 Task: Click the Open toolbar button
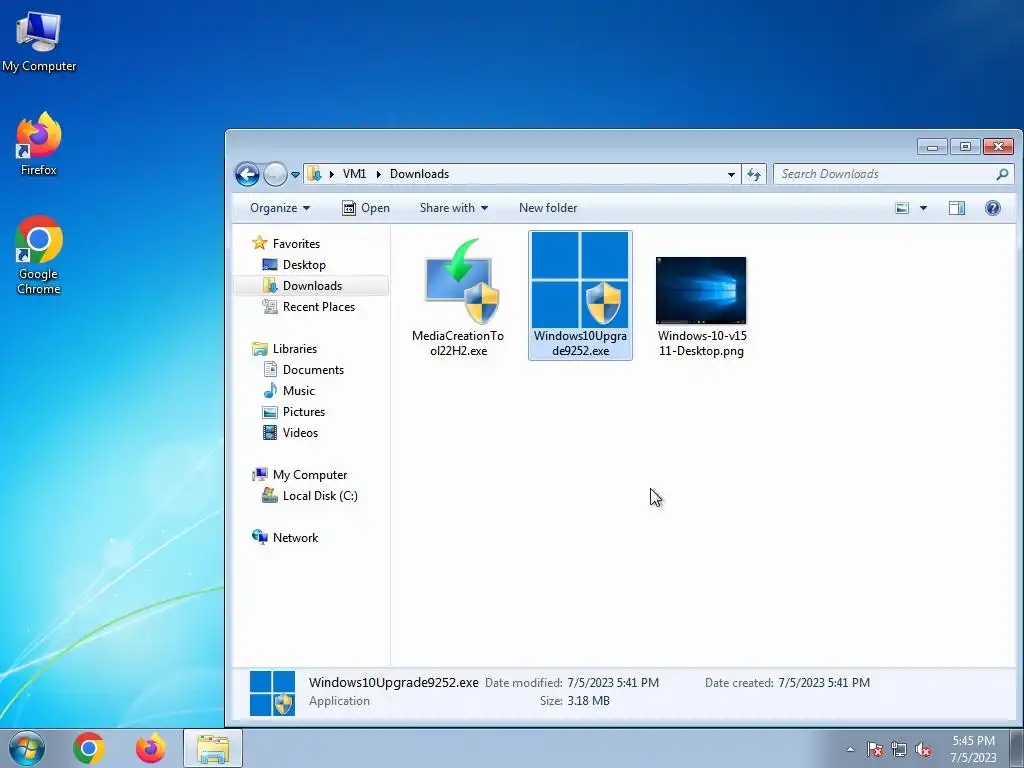366,208
